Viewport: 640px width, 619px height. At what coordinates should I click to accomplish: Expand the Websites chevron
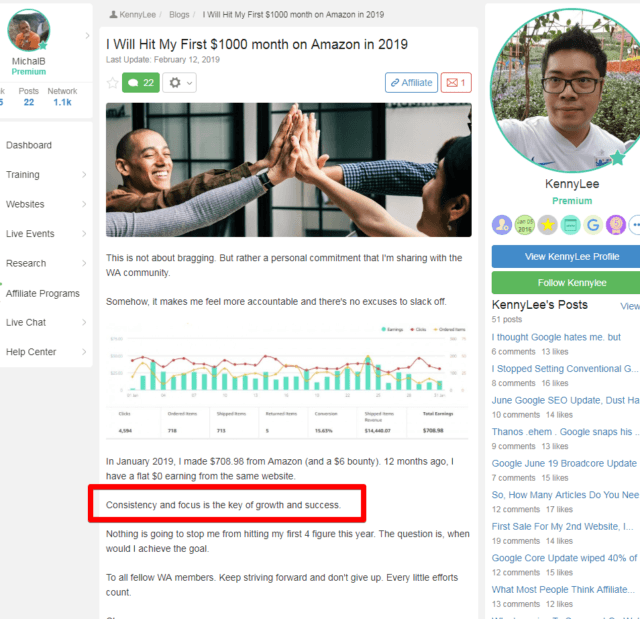pyautogui.click(x=84, y=204)
